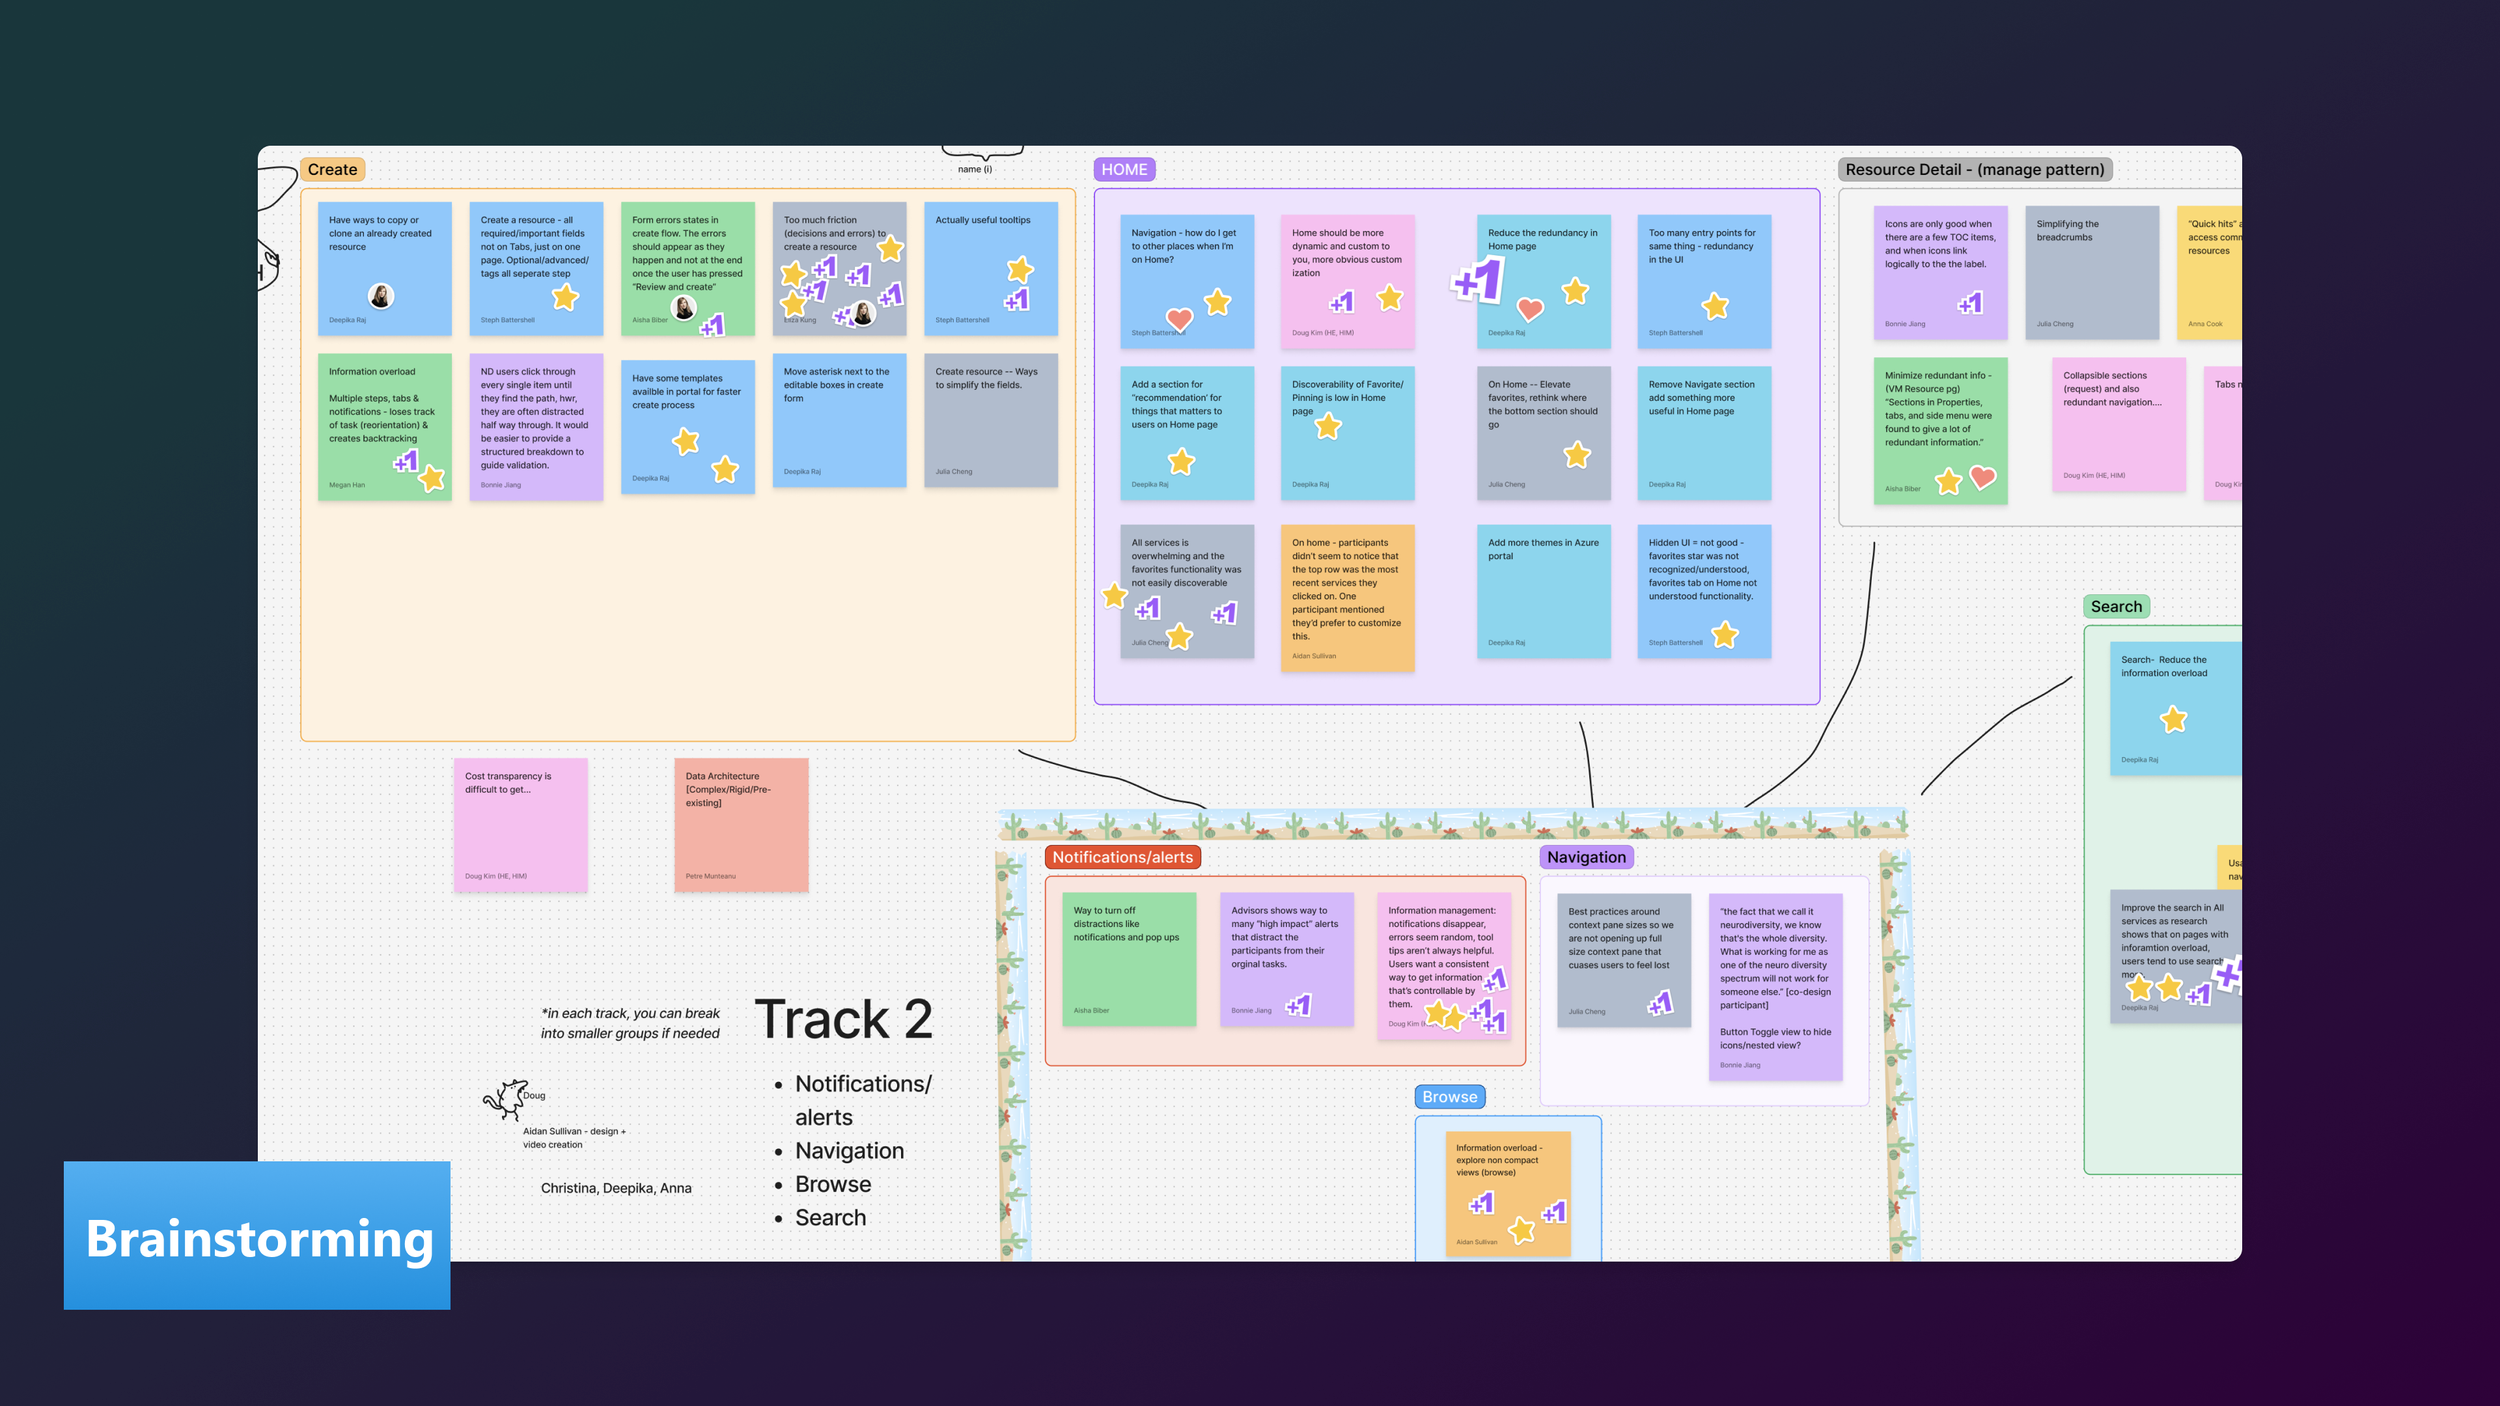Viewport: 2500px width, 1406px height.
Task: Click the avatar on the "Form errors states" note
Action: click(x=684, y=308)
